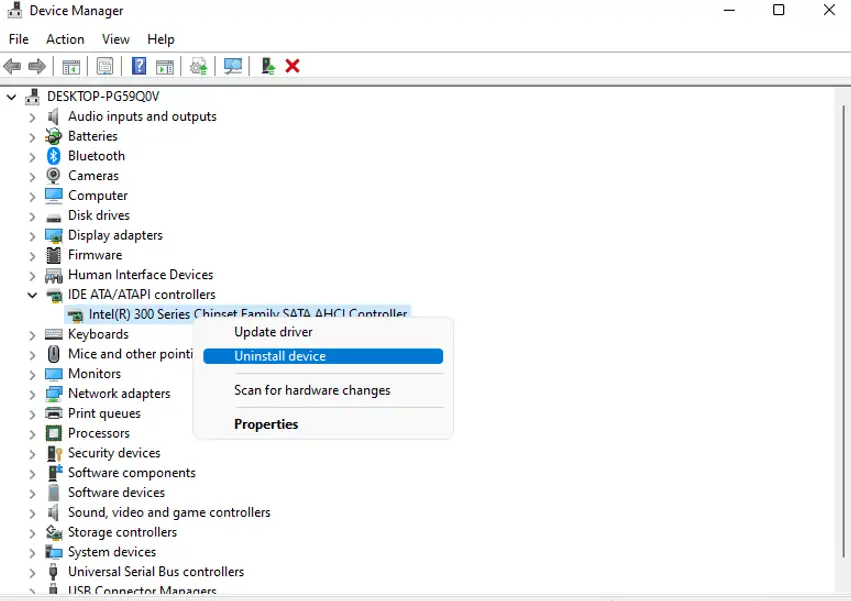Maximize the Device Manager window

pyautogui.click(x=778, y=10)
